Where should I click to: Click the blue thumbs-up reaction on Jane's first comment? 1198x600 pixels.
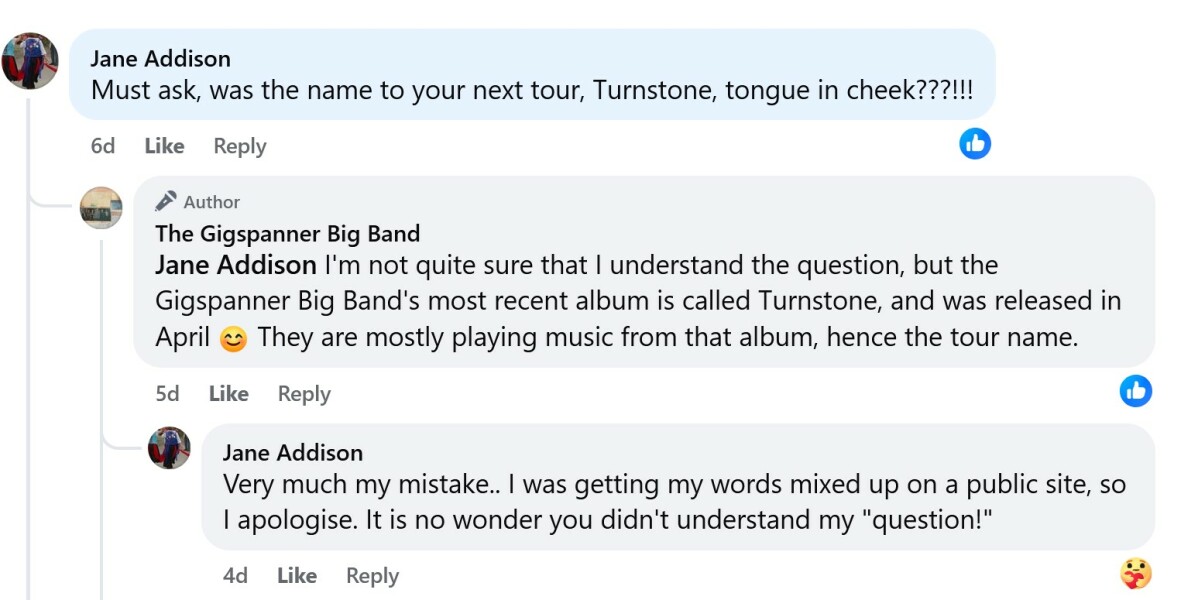[x=975, y=143]
